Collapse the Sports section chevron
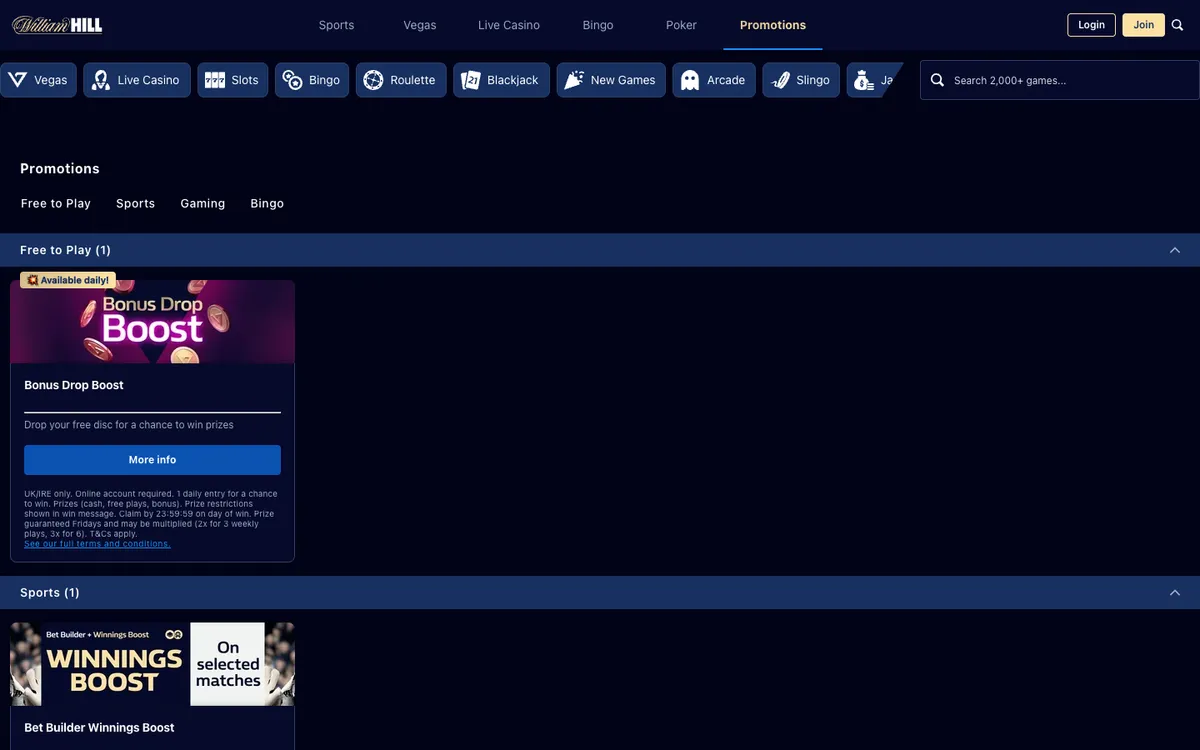The width and height of the screenshot is (1200, 750). click(x=1175, y=593)
